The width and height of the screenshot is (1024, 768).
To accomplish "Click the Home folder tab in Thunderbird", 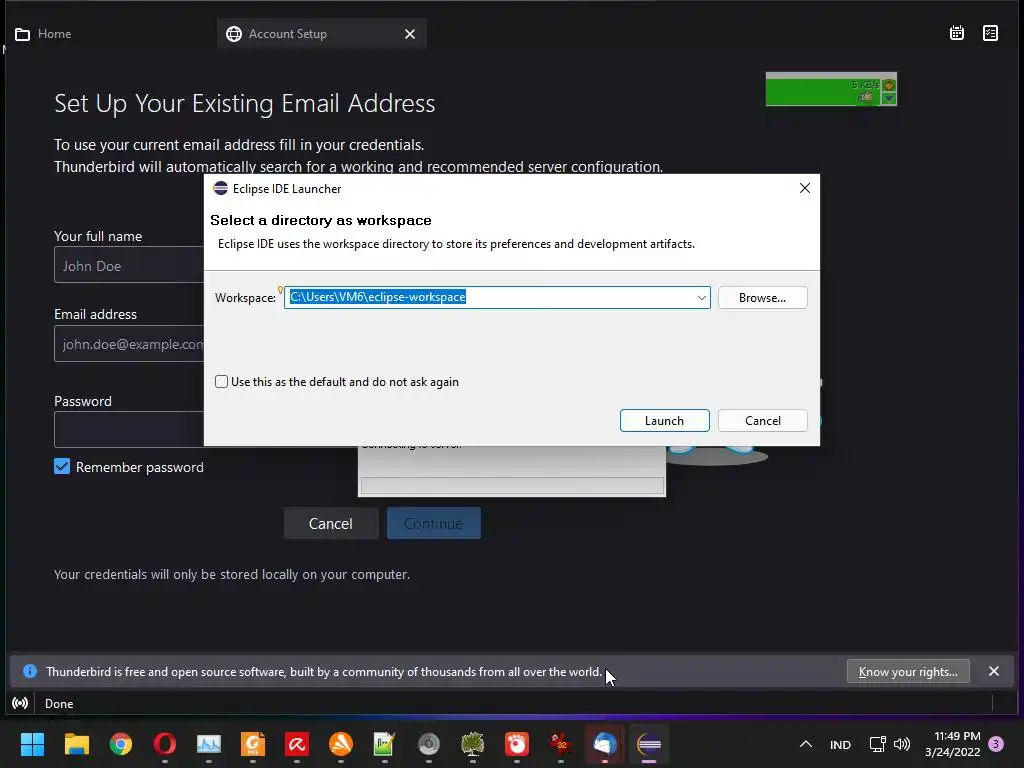I will pos(43,34).
